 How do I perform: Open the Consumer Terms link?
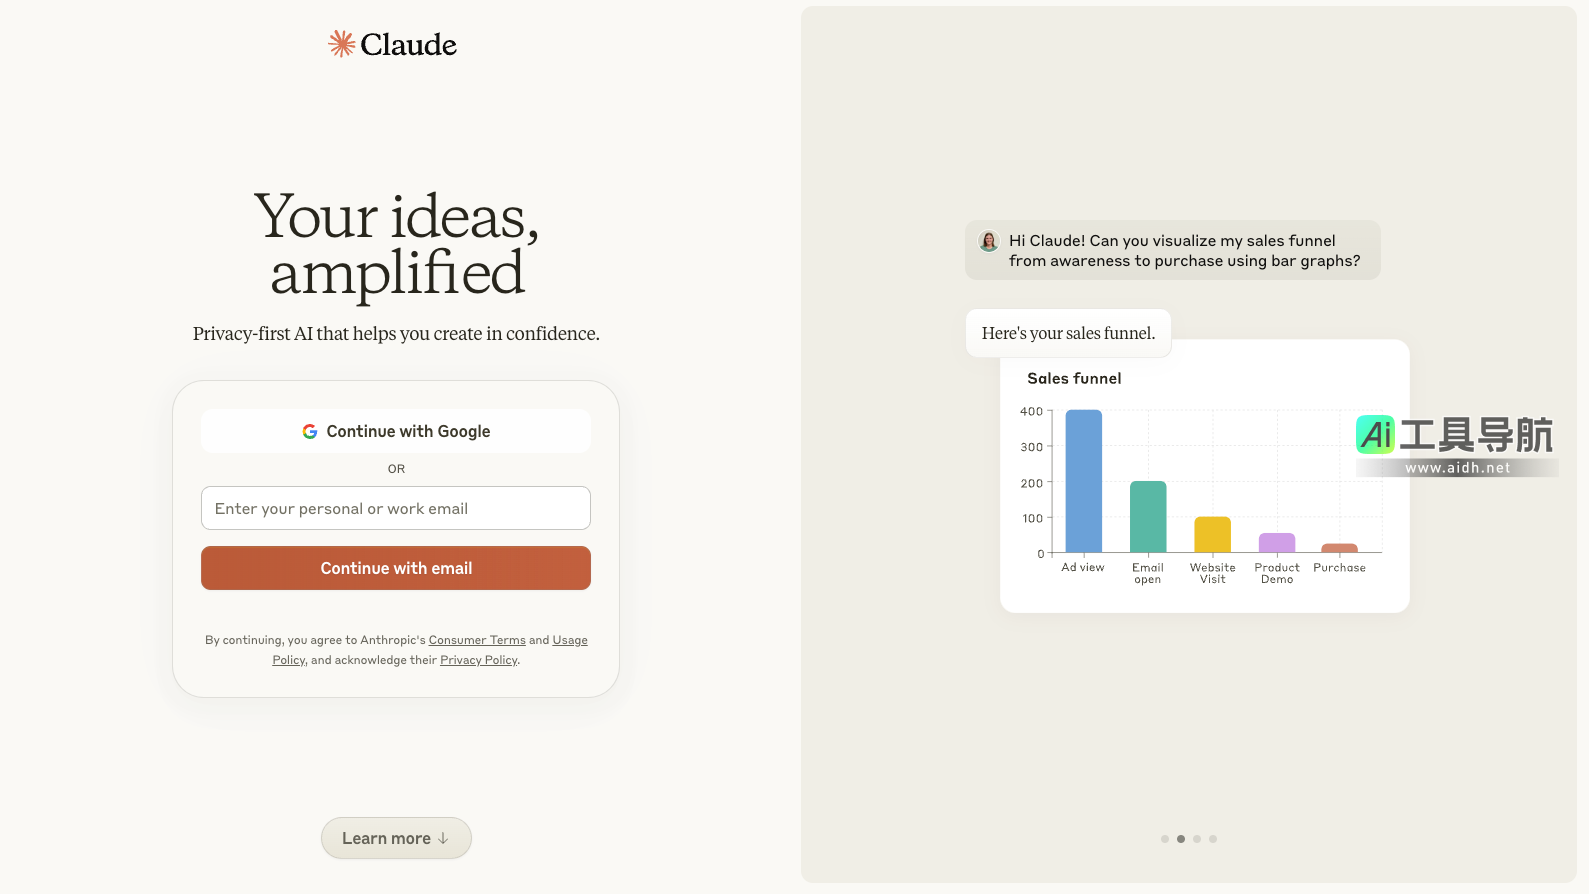(477, 640)
